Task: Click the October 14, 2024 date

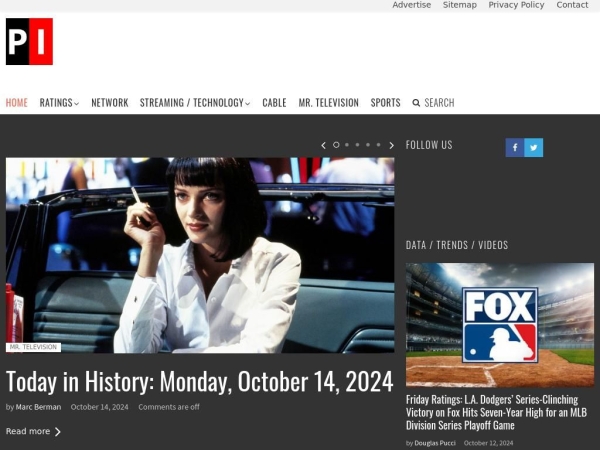Action: (99, 407)
